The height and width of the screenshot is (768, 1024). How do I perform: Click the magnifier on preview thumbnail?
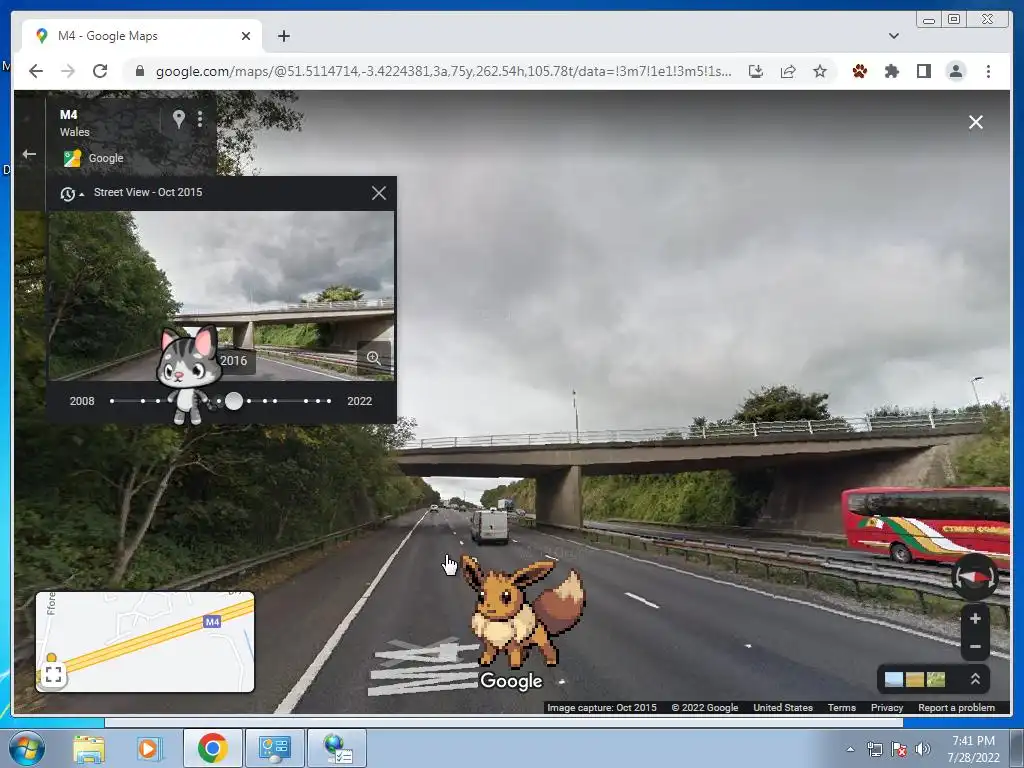pos(374,358)
